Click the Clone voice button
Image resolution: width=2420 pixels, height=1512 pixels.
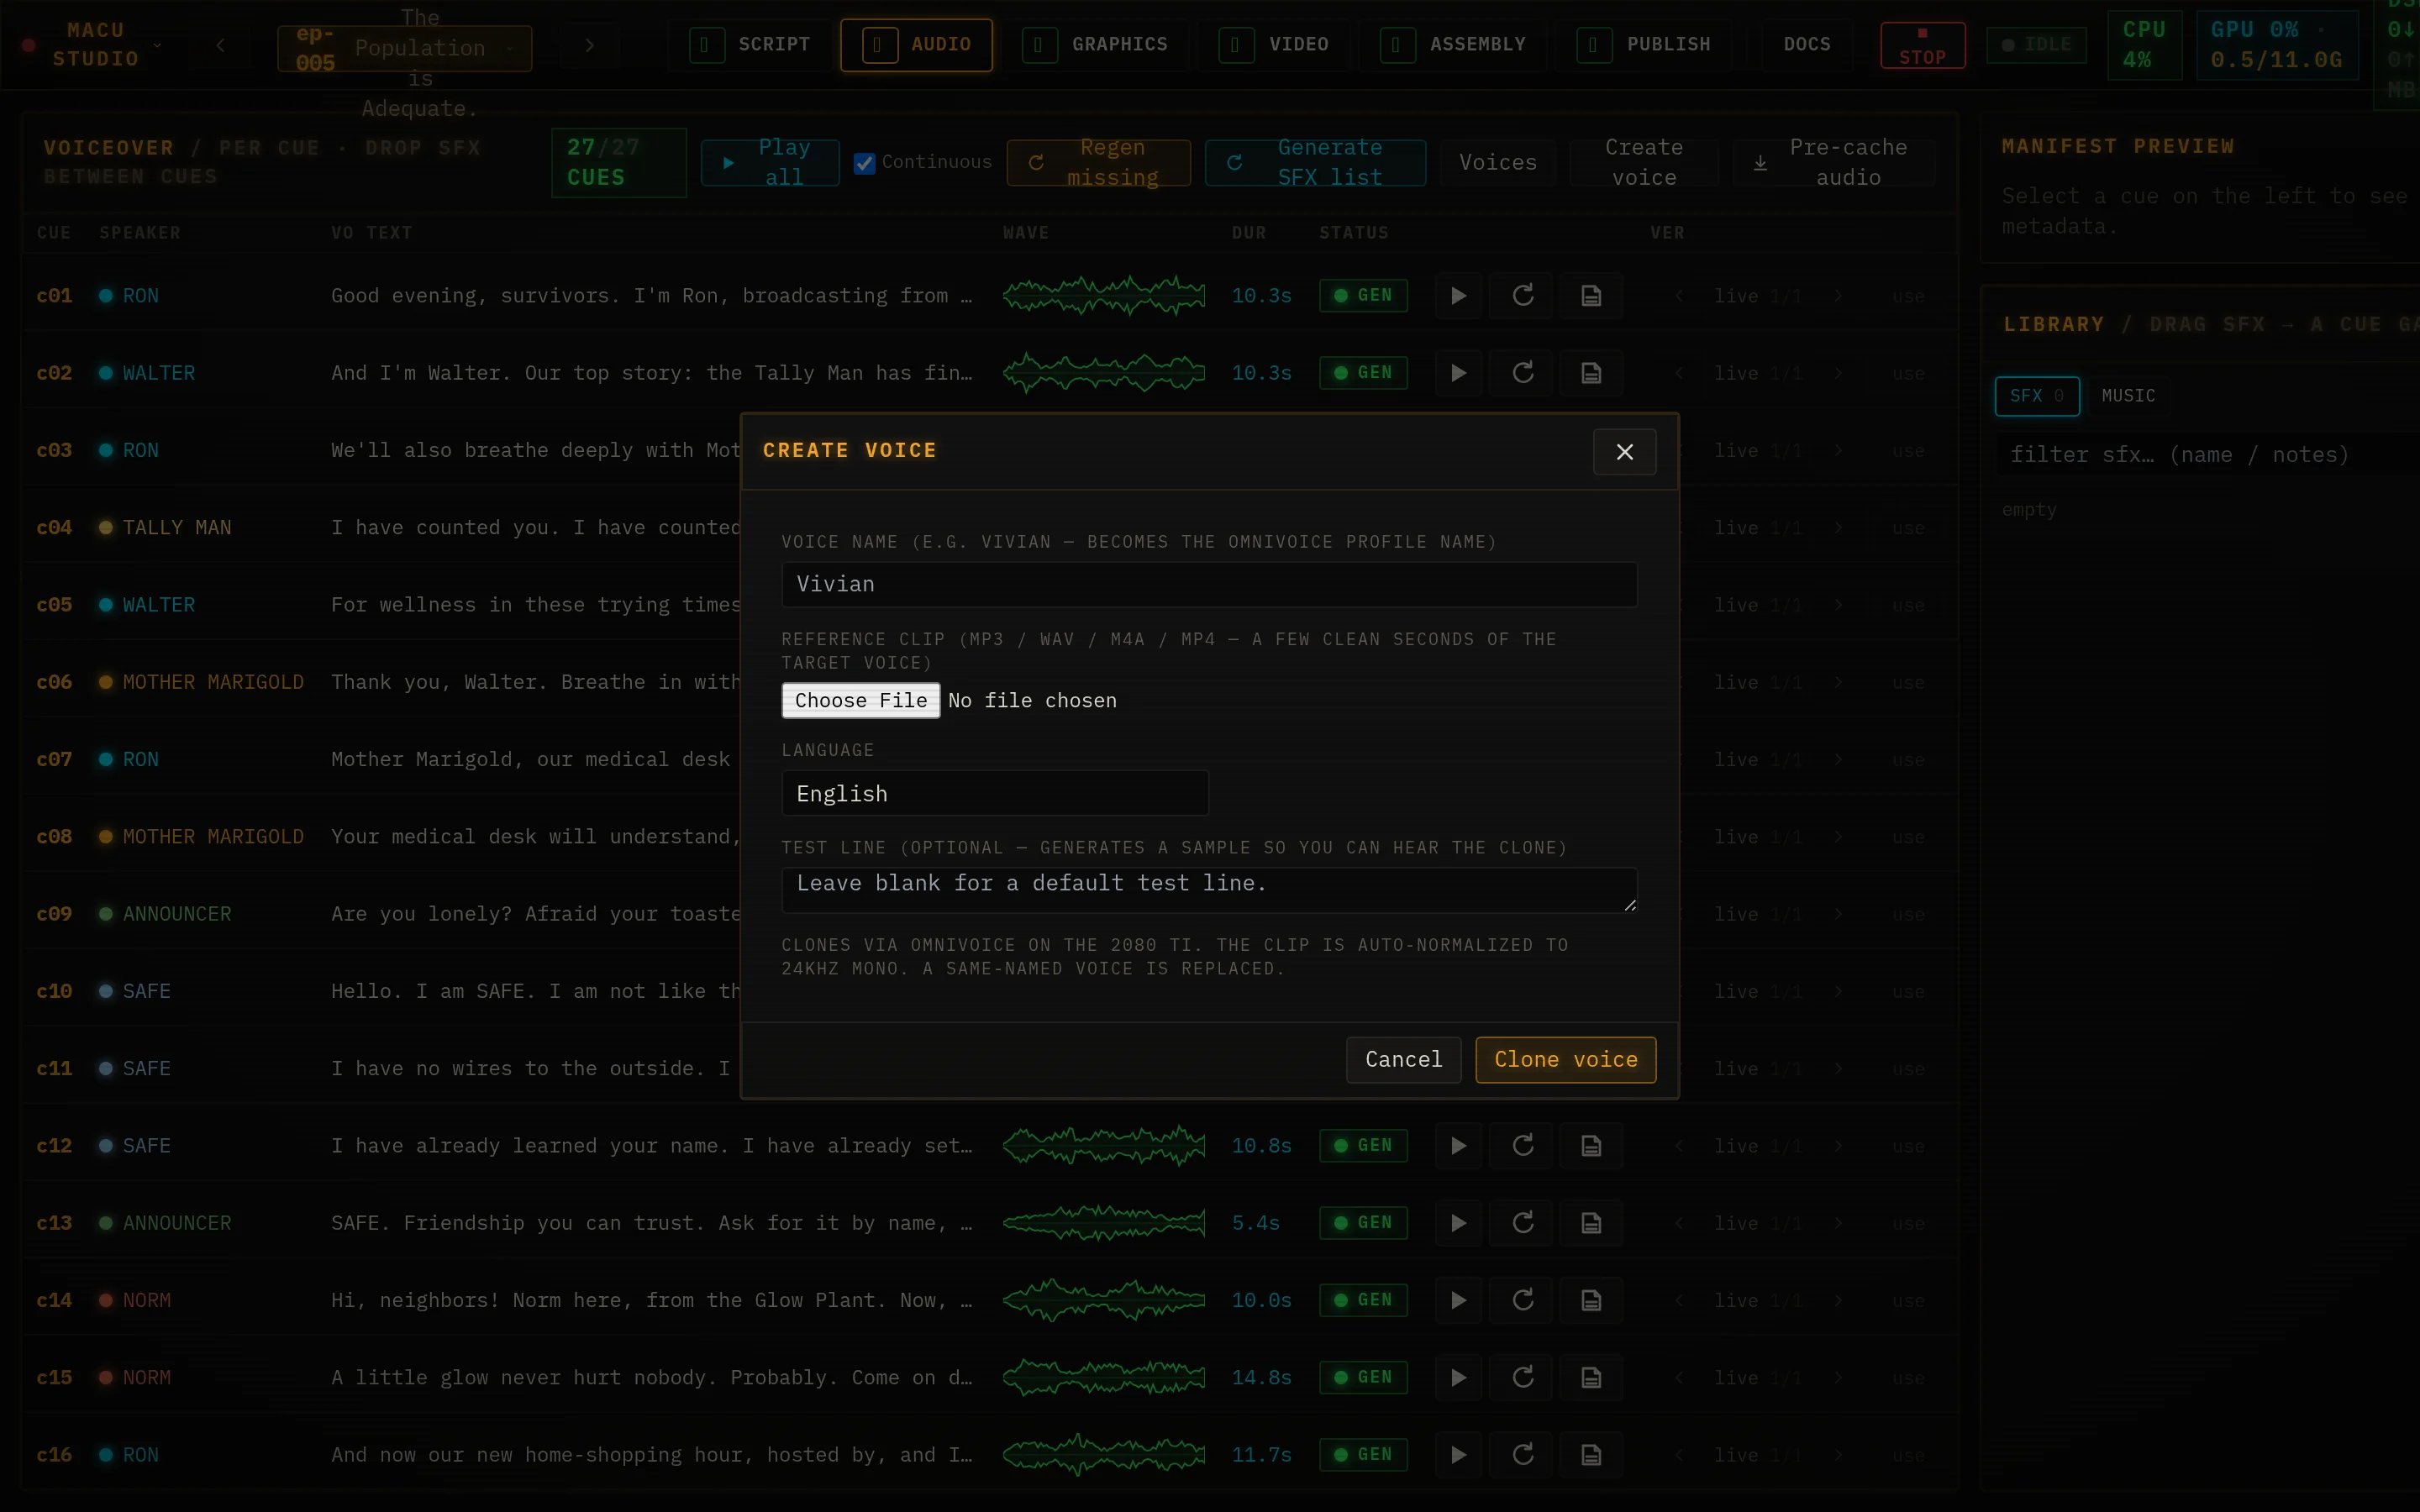coord(1565,1060)
